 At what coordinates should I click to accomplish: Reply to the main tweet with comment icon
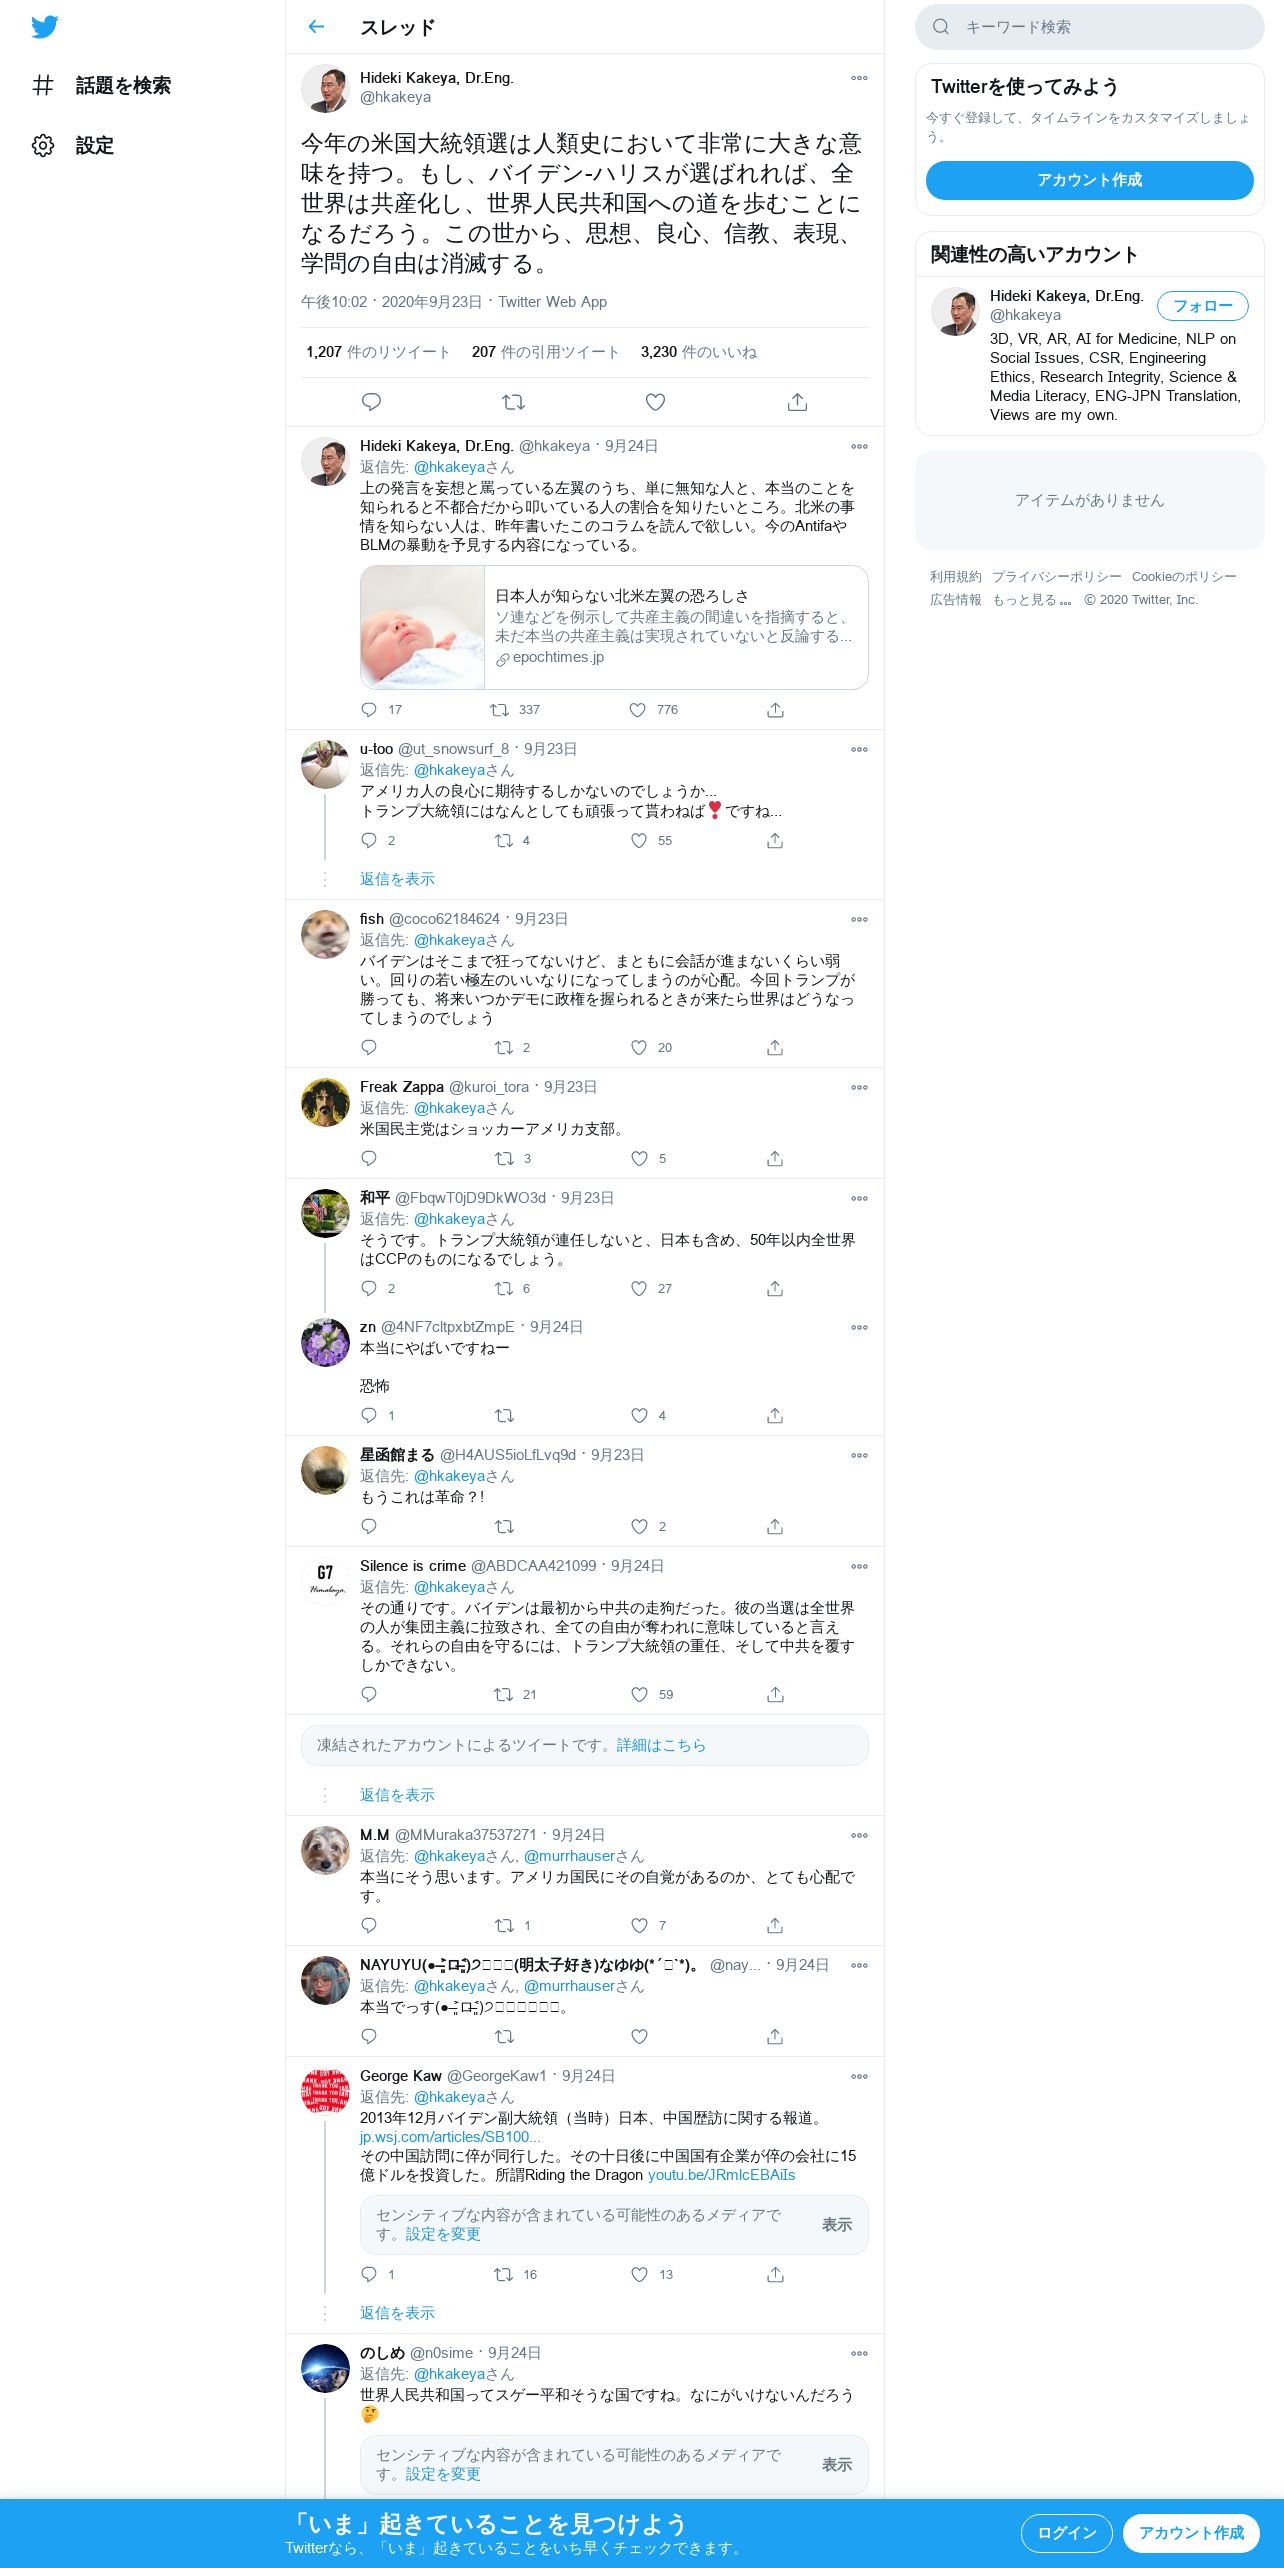(371, 402)
